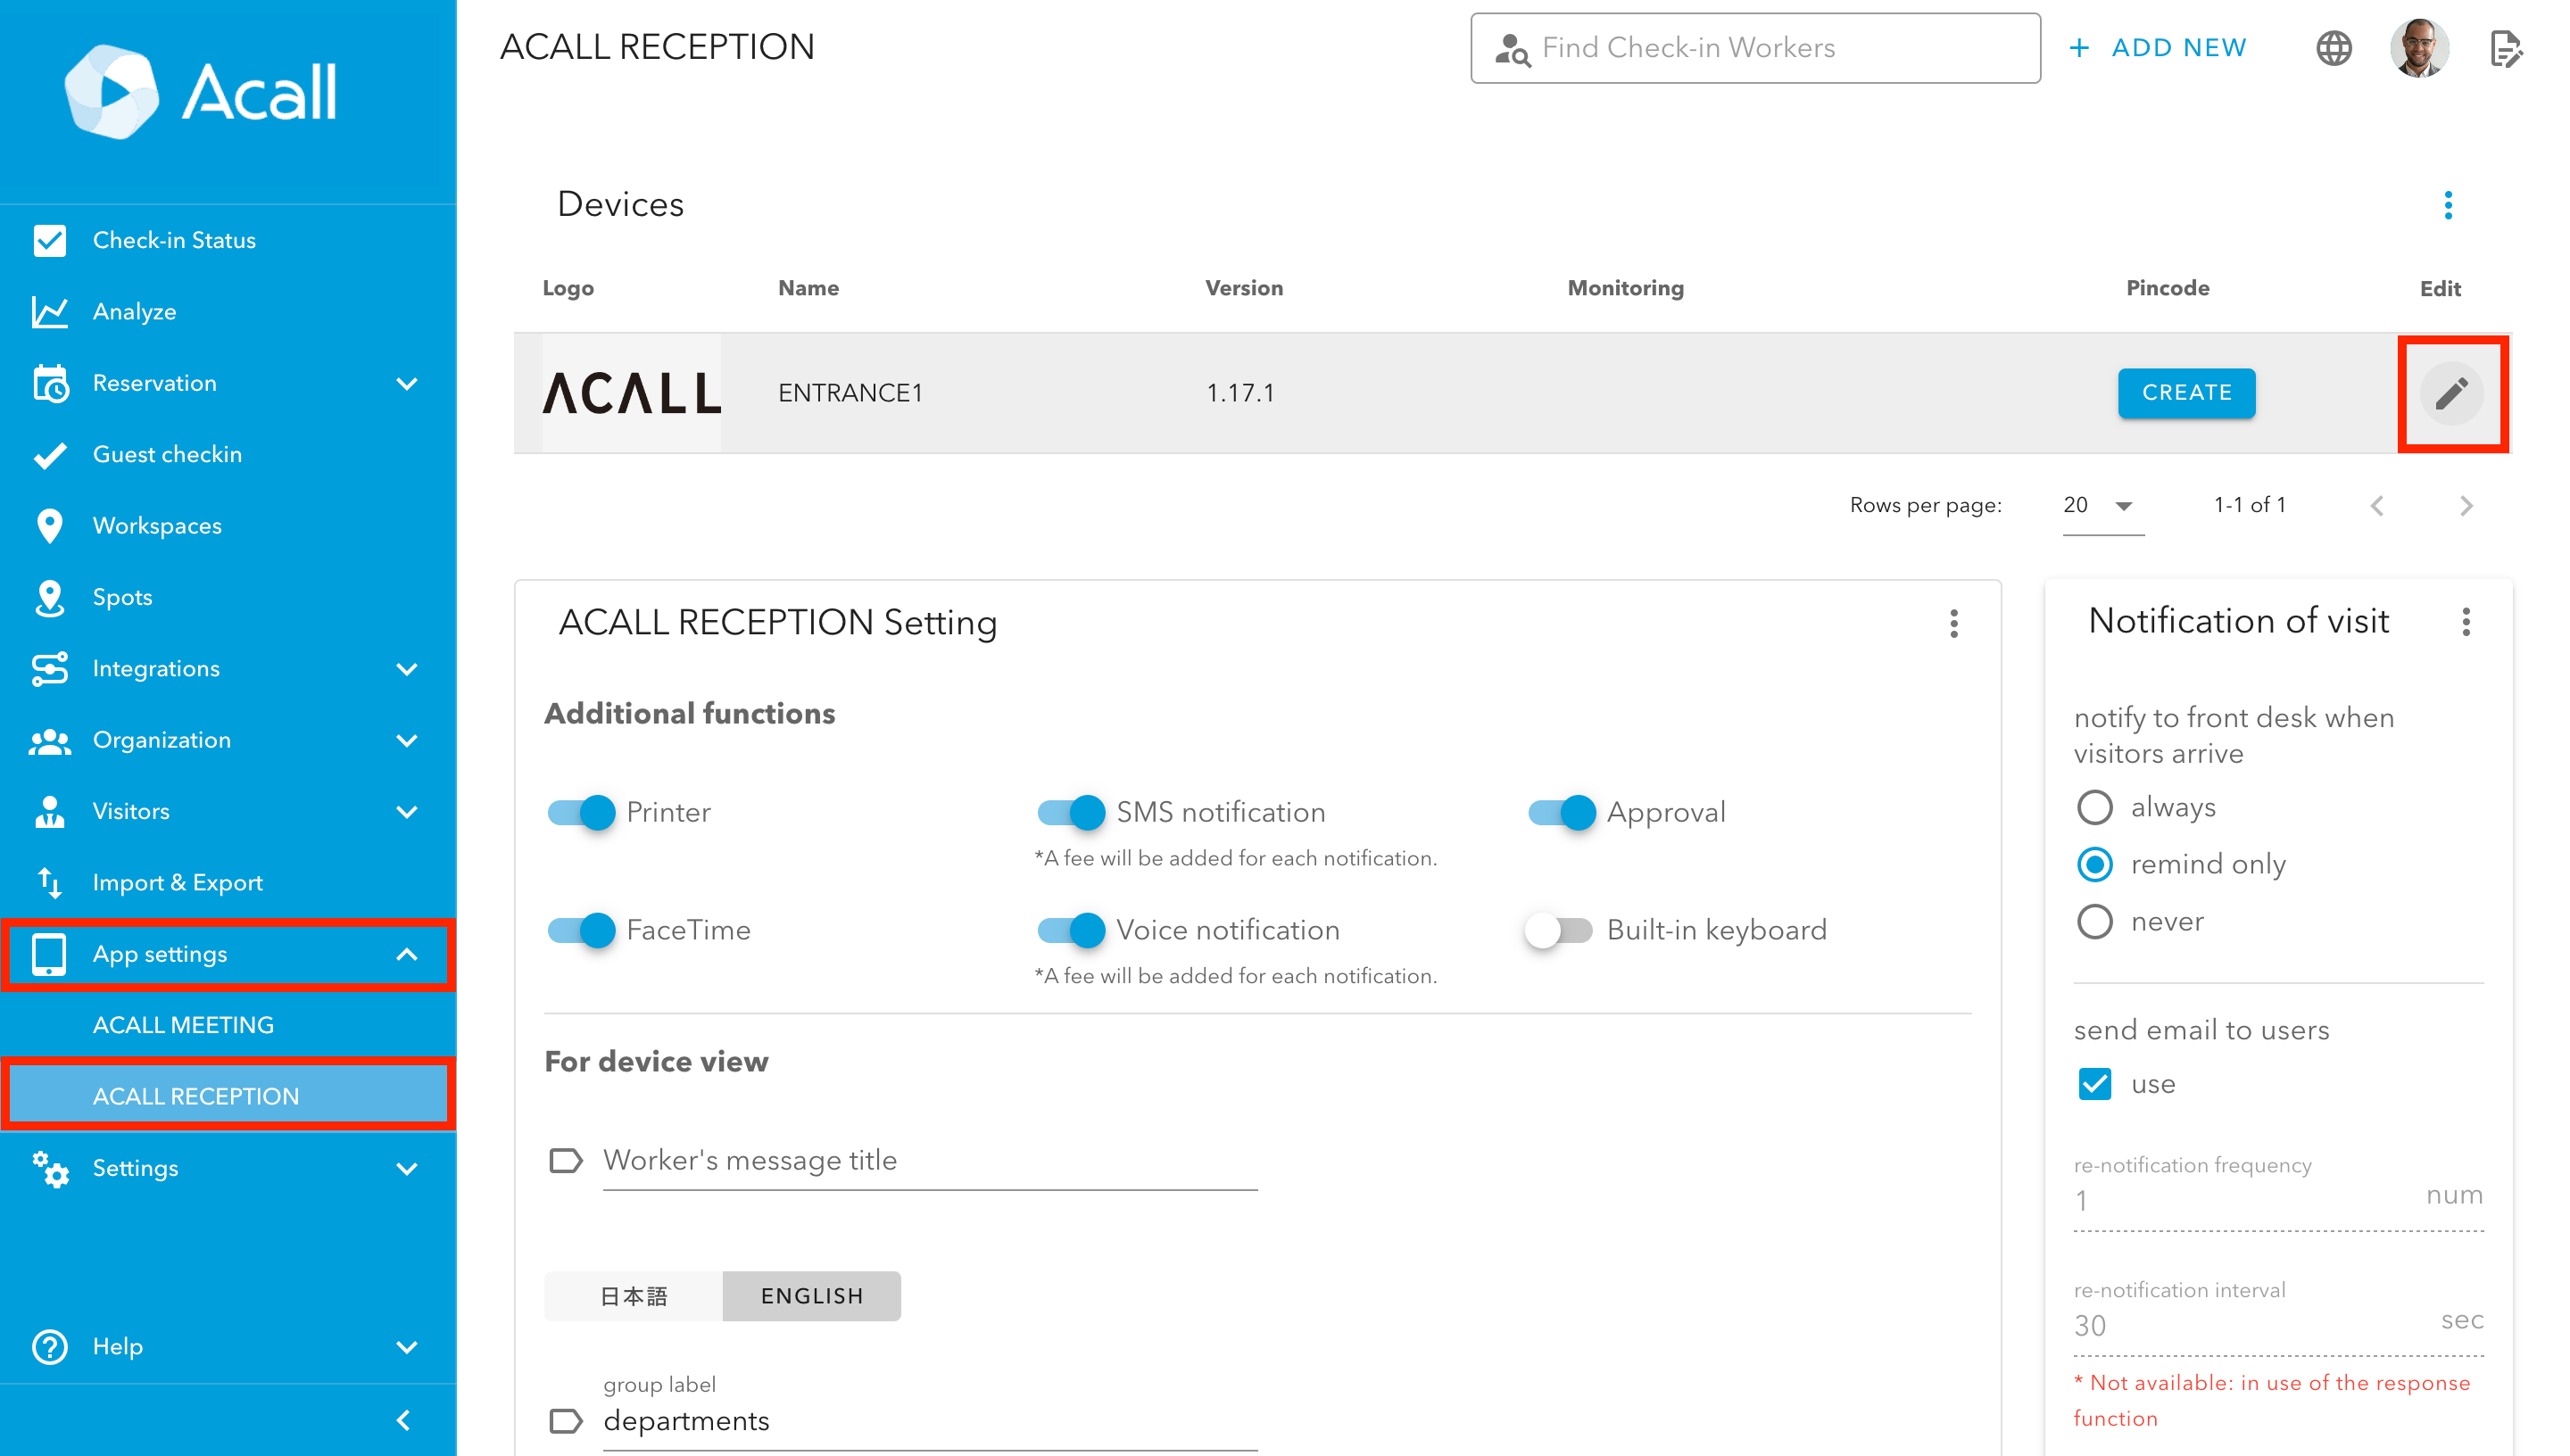The width and height of the screenshot is (2570, 1456).
Task: Open the language globe icon
Action: pyautogui.click(x=2333, y=48)
